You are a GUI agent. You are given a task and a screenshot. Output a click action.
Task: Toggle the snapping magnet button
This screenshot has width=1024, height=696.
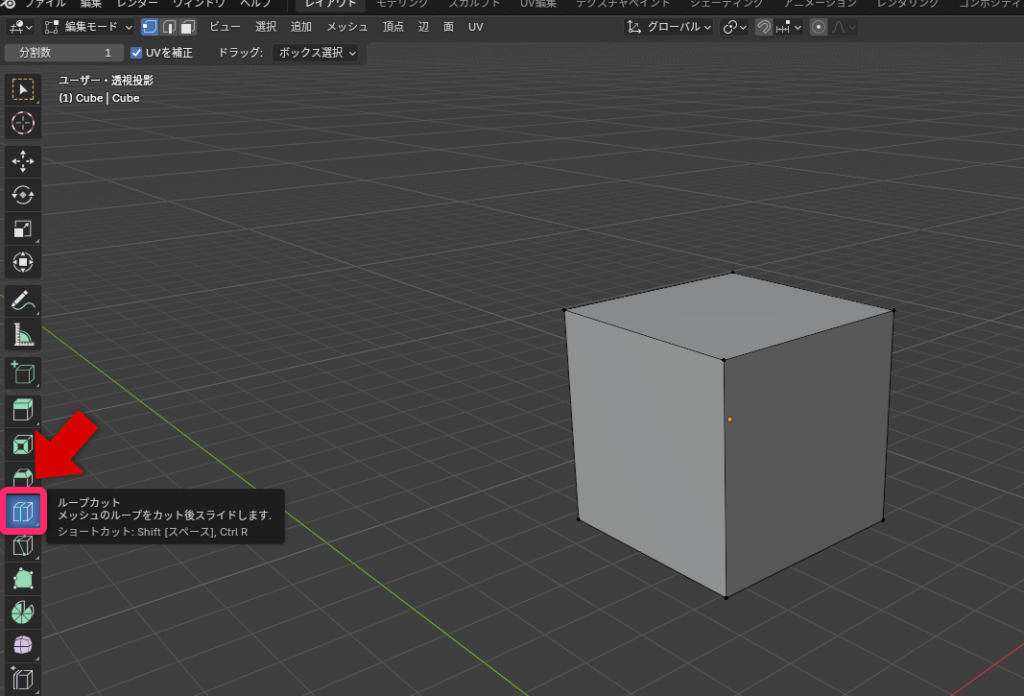tap(764, 27)
